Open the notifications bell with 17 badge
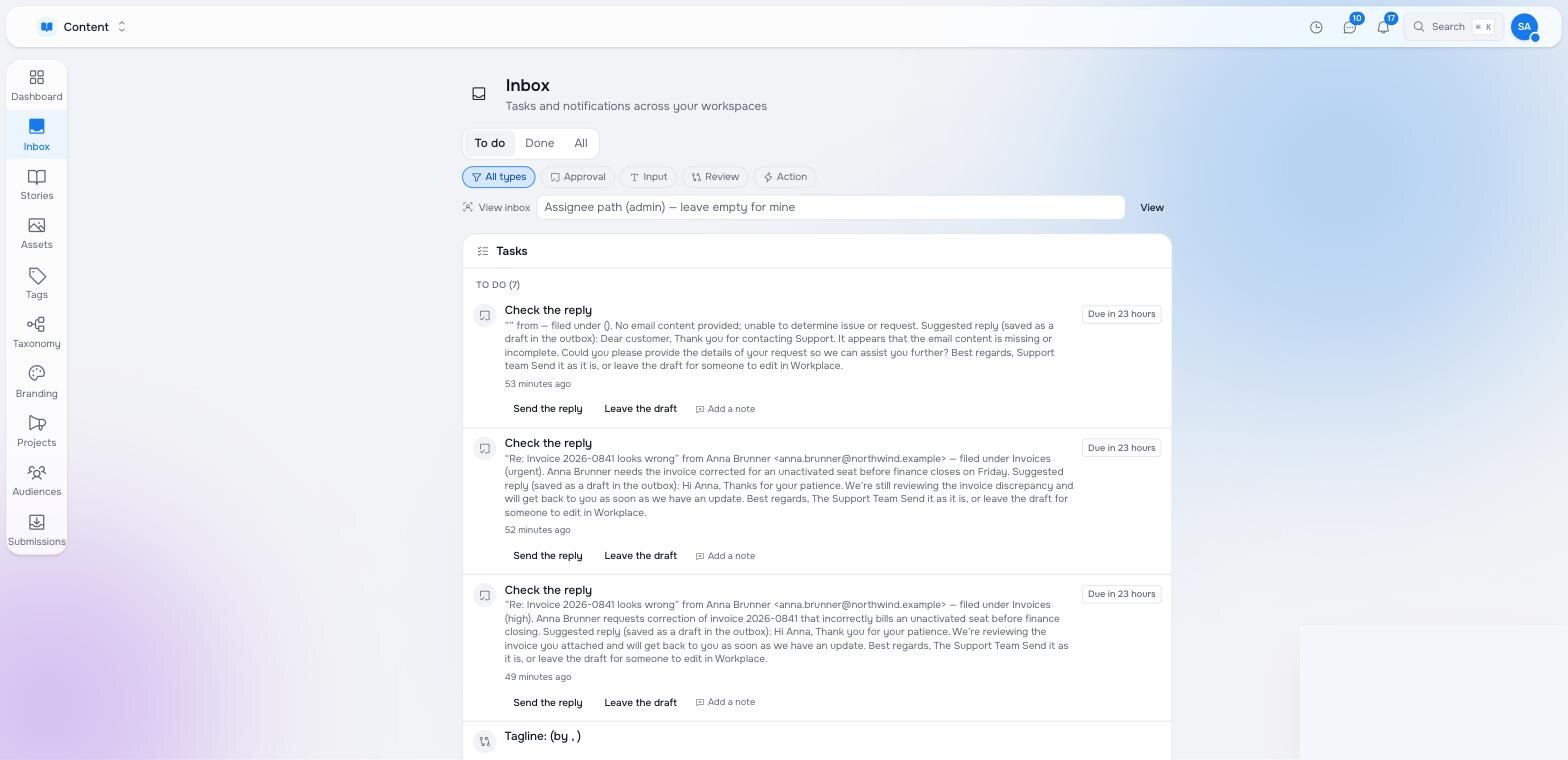 coord(1383,27)
